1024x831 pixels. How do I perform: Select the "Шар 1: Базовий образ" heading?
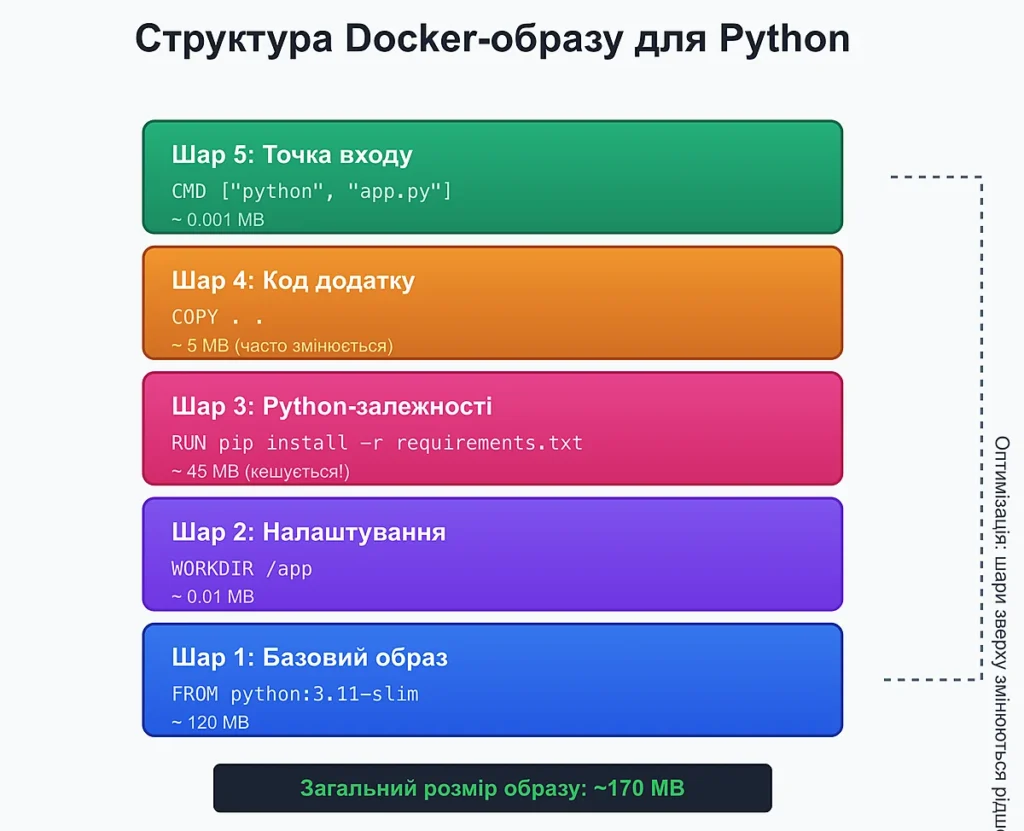309,658
